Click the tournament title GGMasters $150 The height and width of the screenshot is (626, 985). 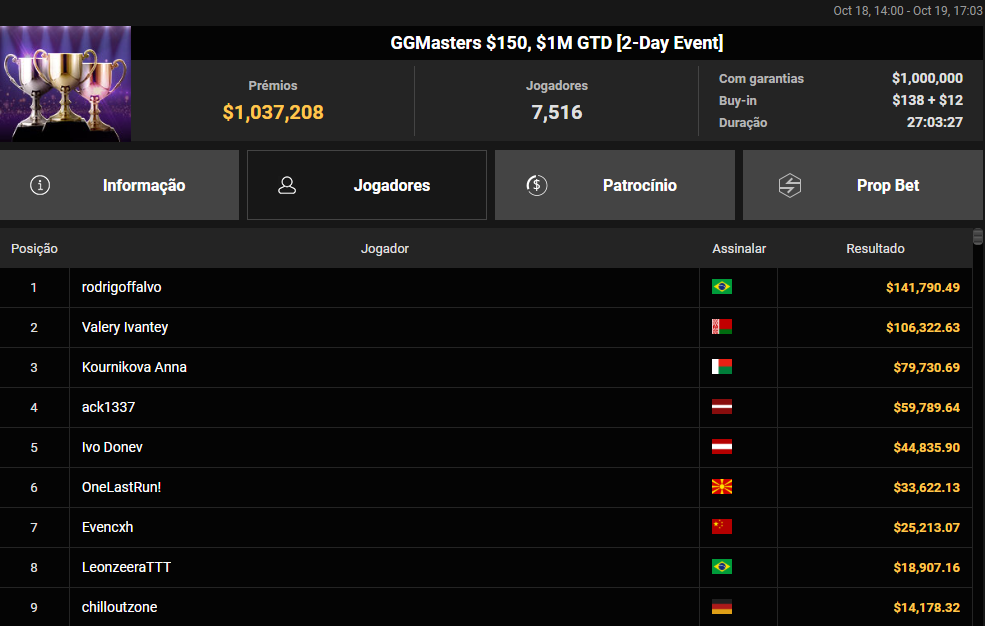(557, 43)
